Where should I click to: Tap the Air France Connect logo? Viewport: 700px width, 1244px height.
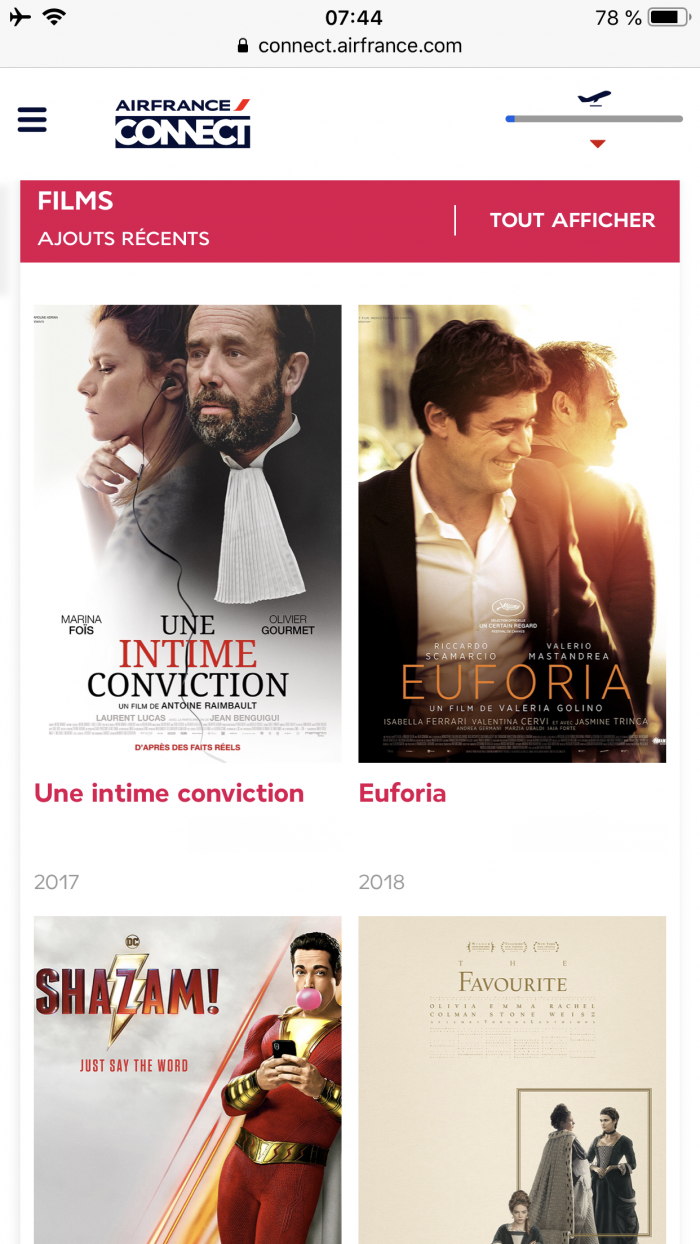click(182, 123)
